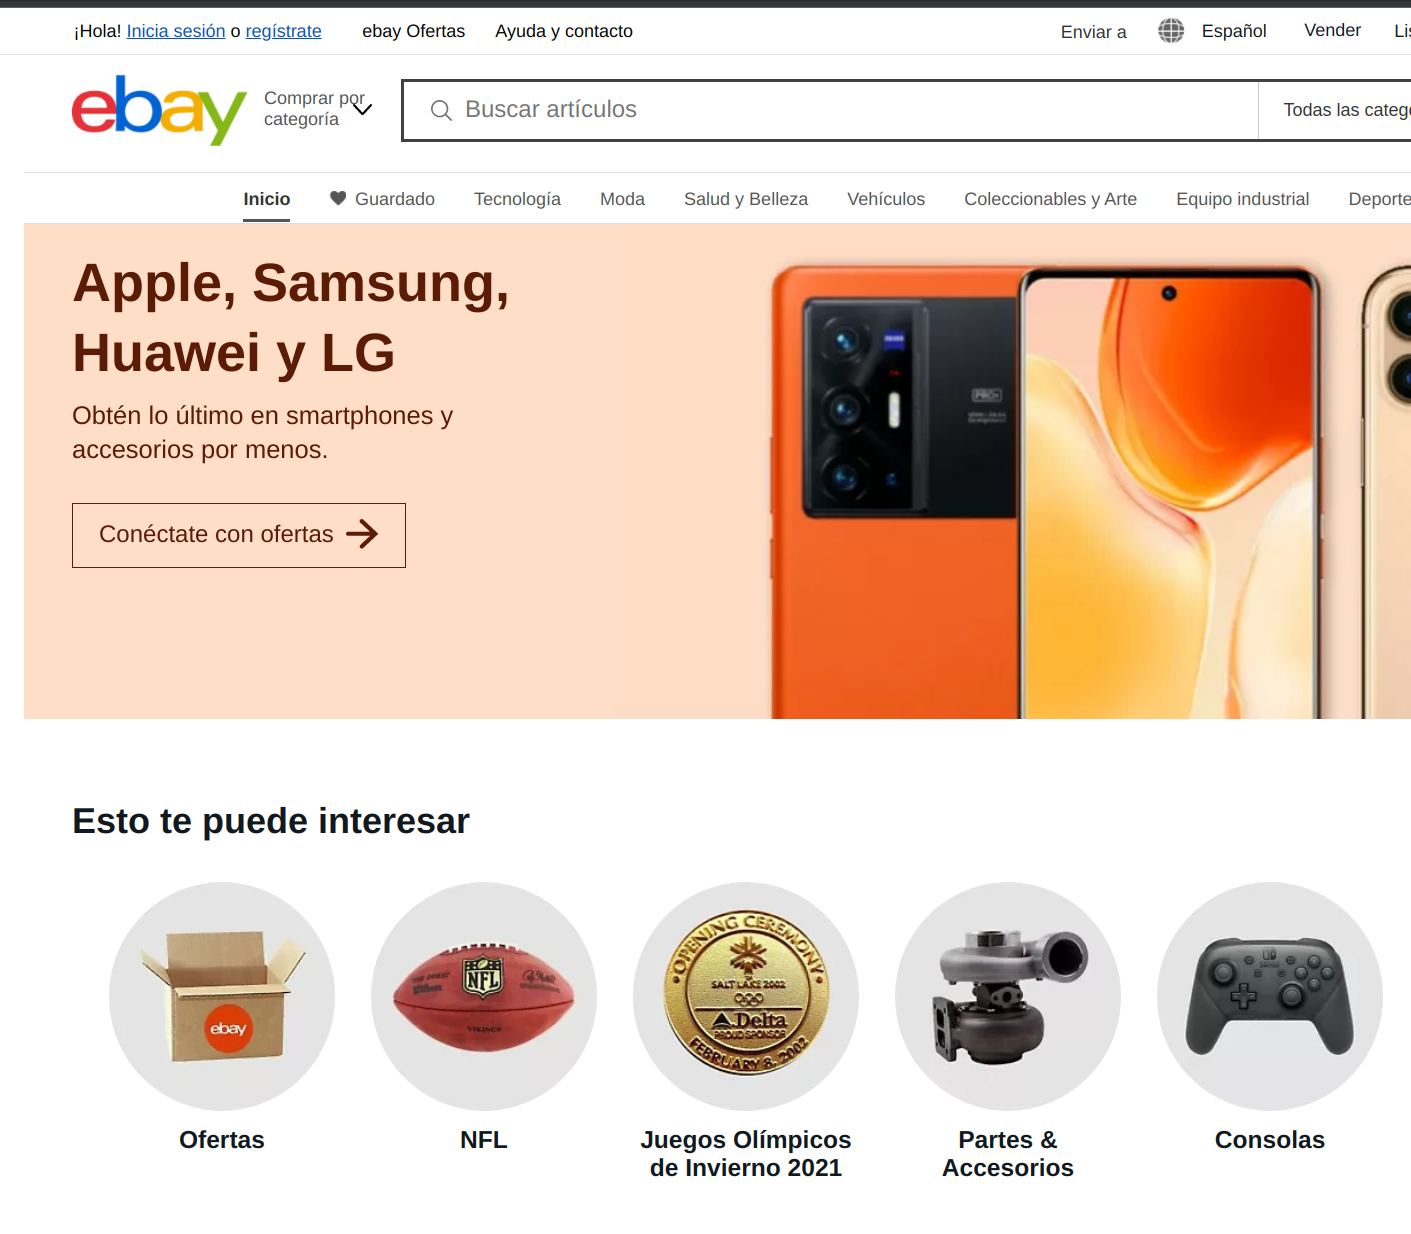Viewport: 1411px width, 1234px height.
Task: Open the Español language selector
Action: click(x=1234, y=31)
